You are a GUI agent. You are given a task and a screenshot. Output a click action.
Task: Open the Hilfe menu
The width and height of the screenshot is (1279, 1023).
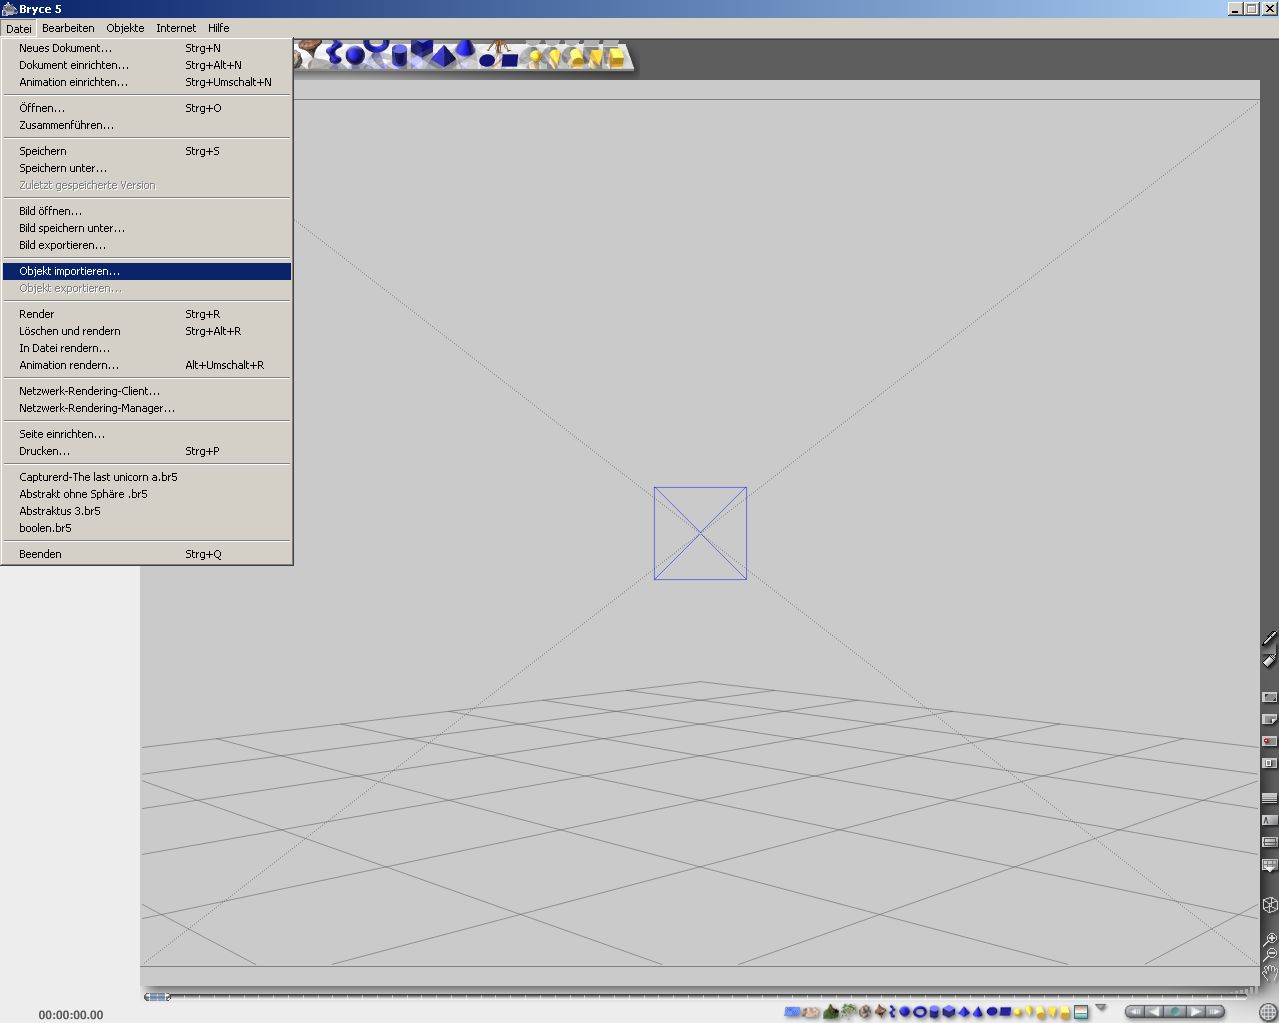[218, 28]
